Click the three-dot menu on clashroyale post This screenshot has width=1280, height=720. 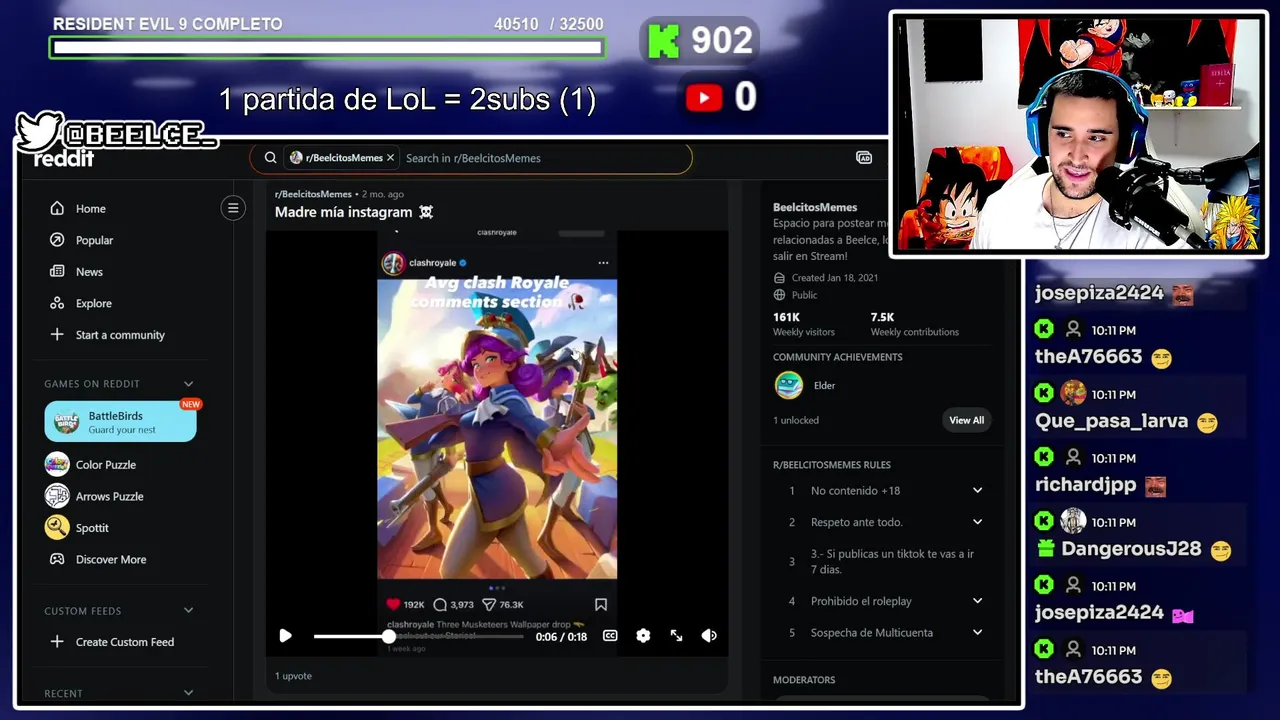click(603, 263)
